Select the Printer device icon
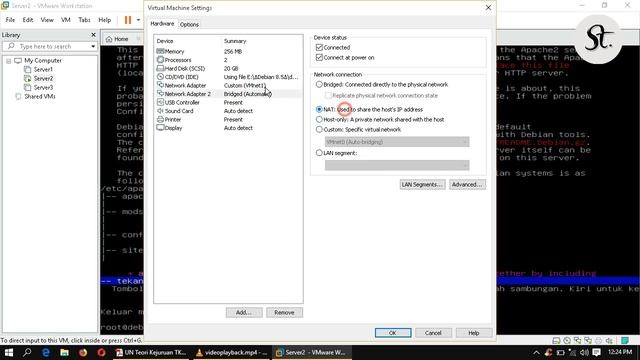This screenshot has height=360, width=640. coord(160,120)
